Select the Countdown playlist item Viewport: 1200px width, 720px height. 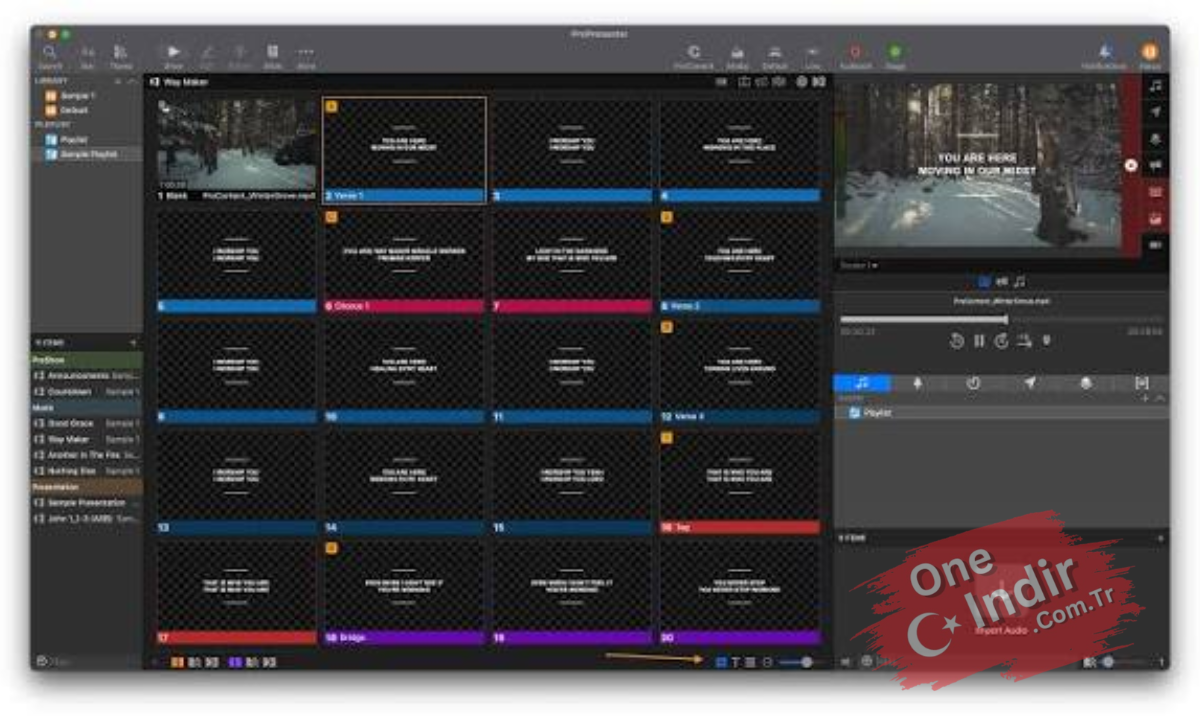coord(86,391)
